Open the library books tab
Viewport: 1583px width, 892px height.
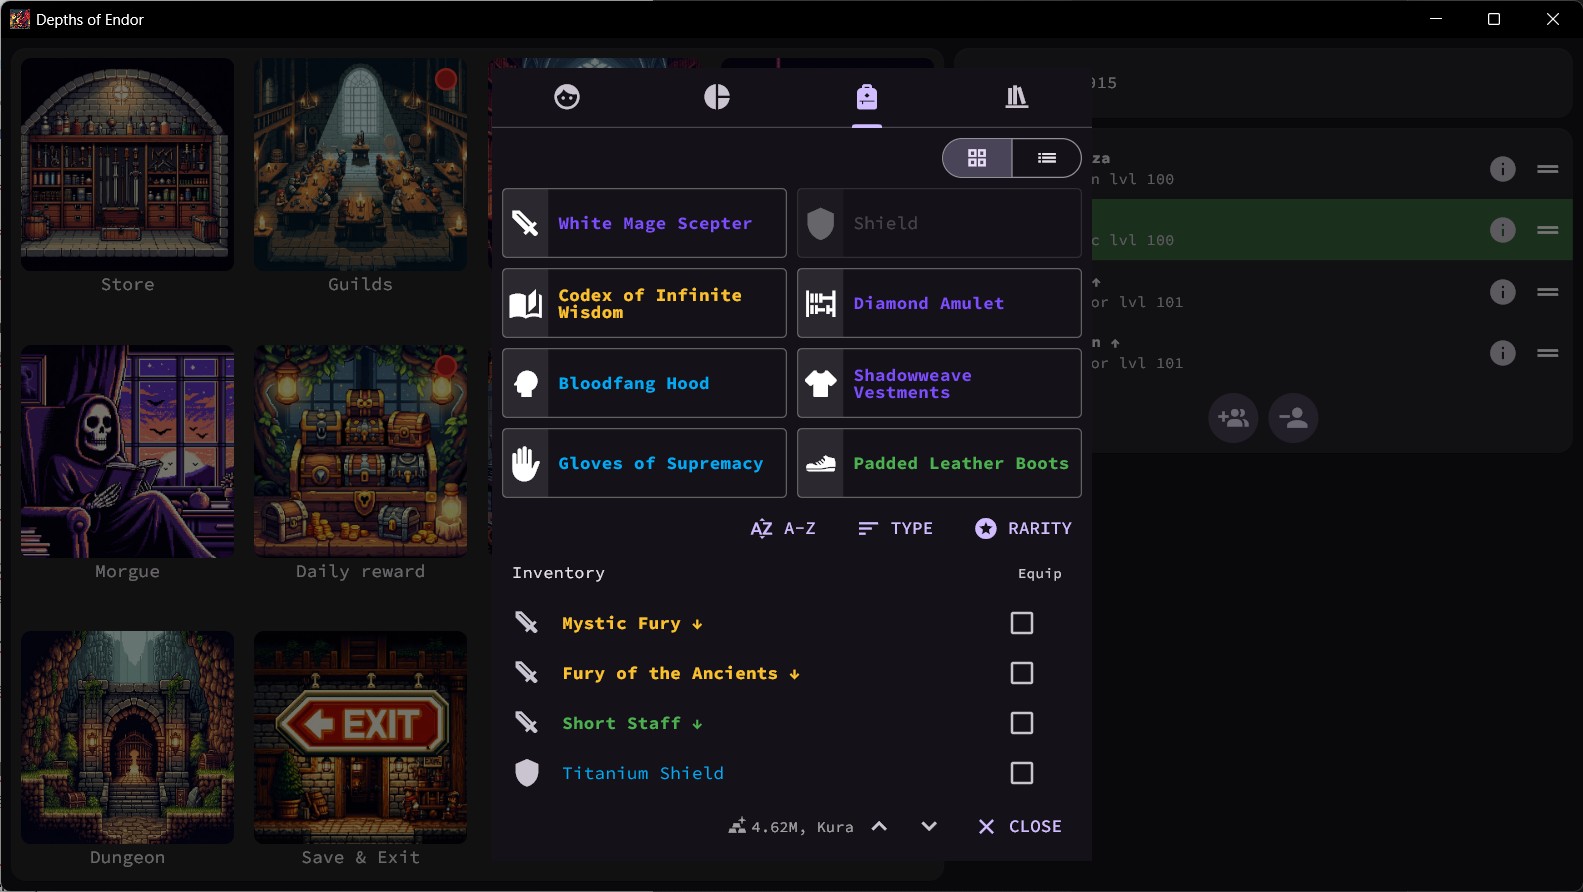[1017, 97]
